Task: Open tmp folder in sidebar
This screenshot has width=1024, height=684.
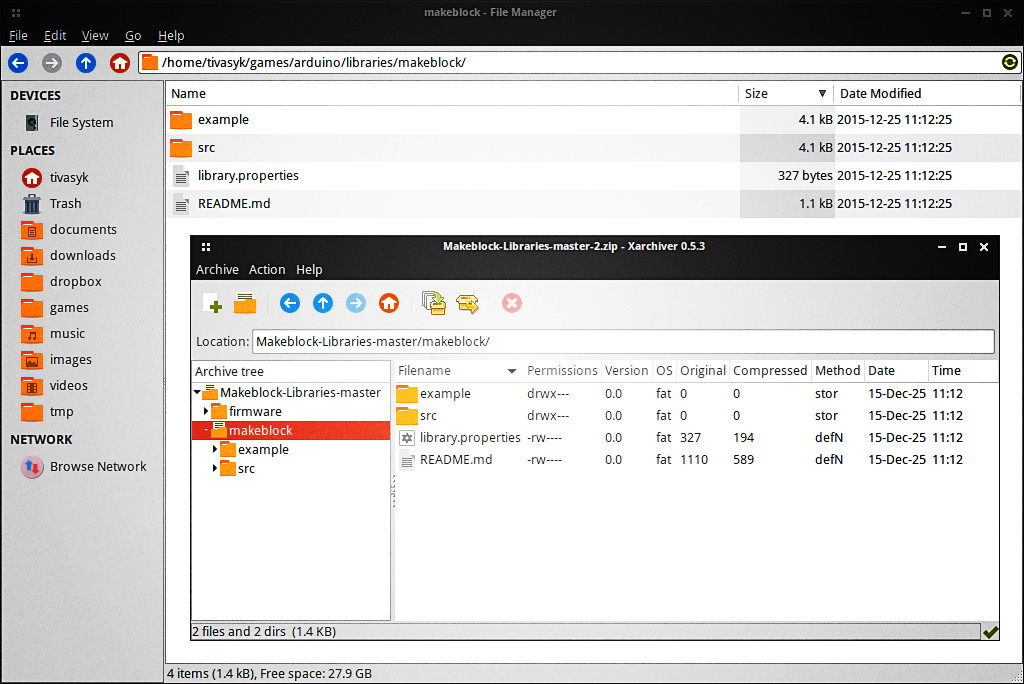Action: (x=47, y=412)
